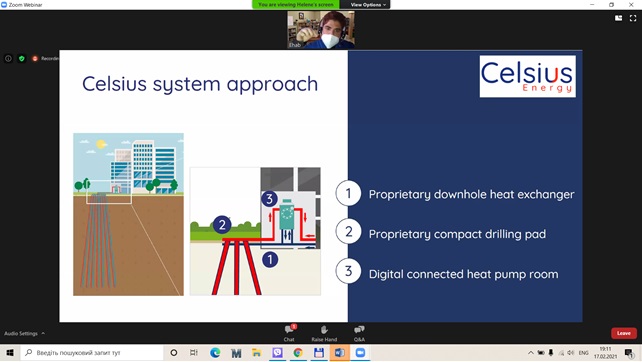Screen dimensions: 642x362
Task: Enter full screen mode
Action: [x=633, y=18]
